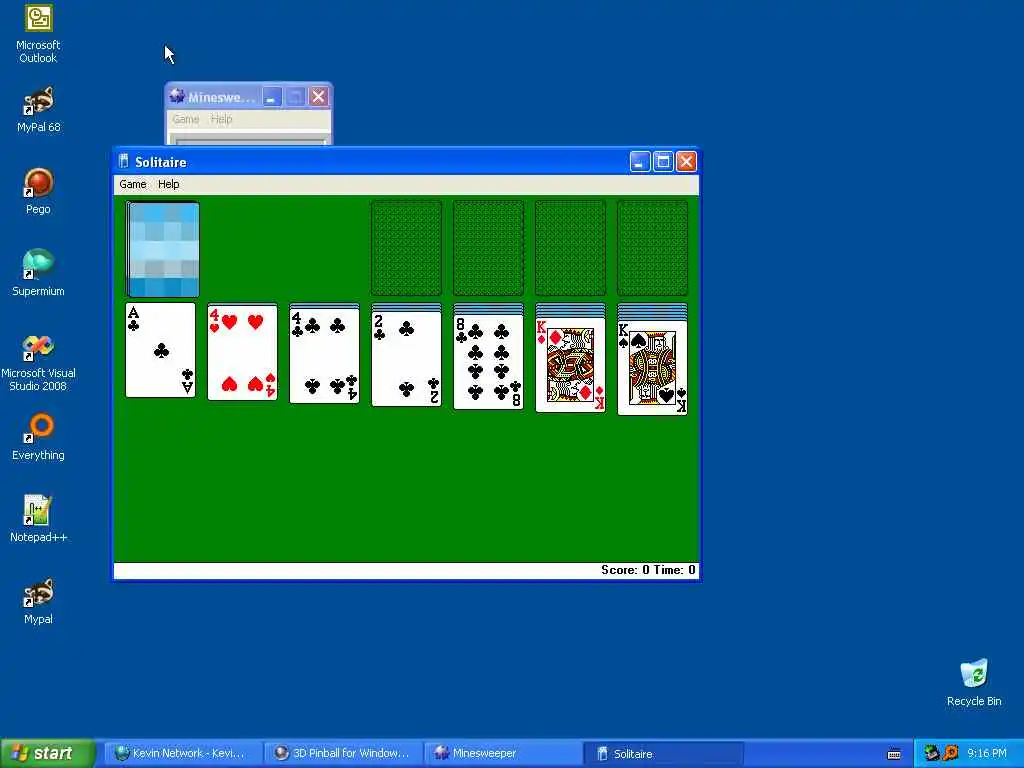Select the King of Diamonds card
The width and height of the screenshot is (1024, 768).
point(570,365)
